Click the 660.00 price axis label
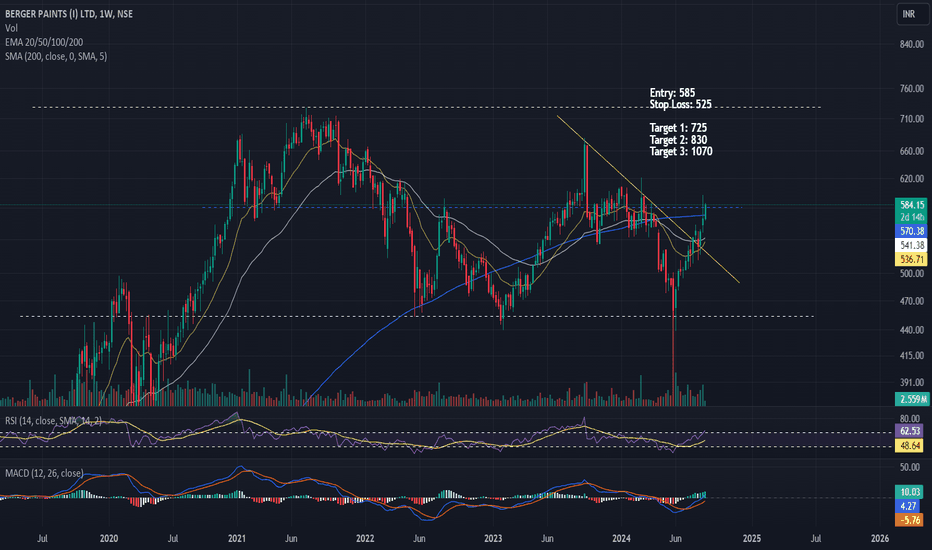This screenshot has width=932, height=550. [x=912, y=151]
